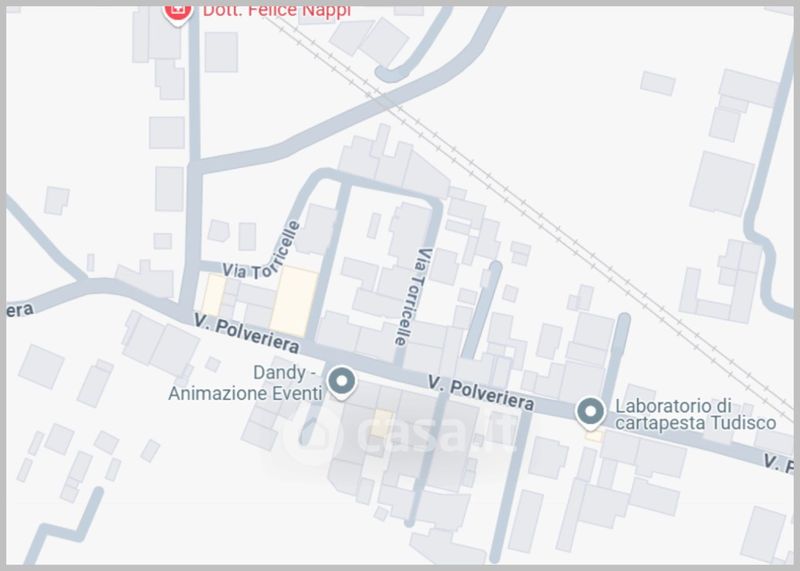
Task: Click V. Polveriera label between the two gray markers
Action: point(481,393)
